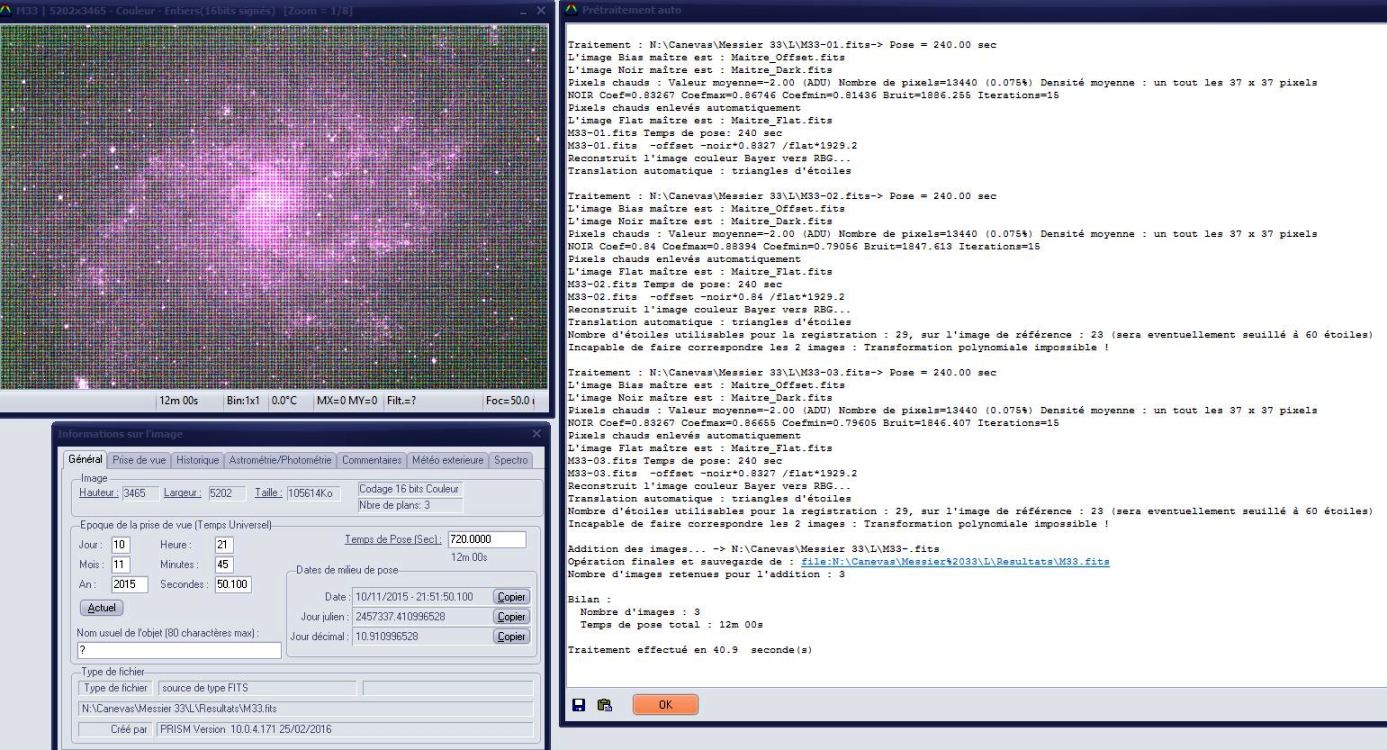The width and height of the screenshot is (1387, 750).
Task: Copy the Jour julien value
Action: click(511, 615)
